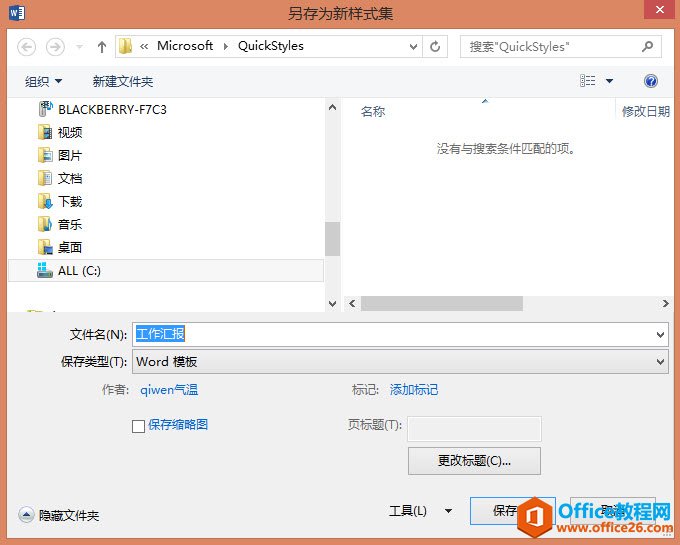Click the folder icon in address bar

(126, 46)
